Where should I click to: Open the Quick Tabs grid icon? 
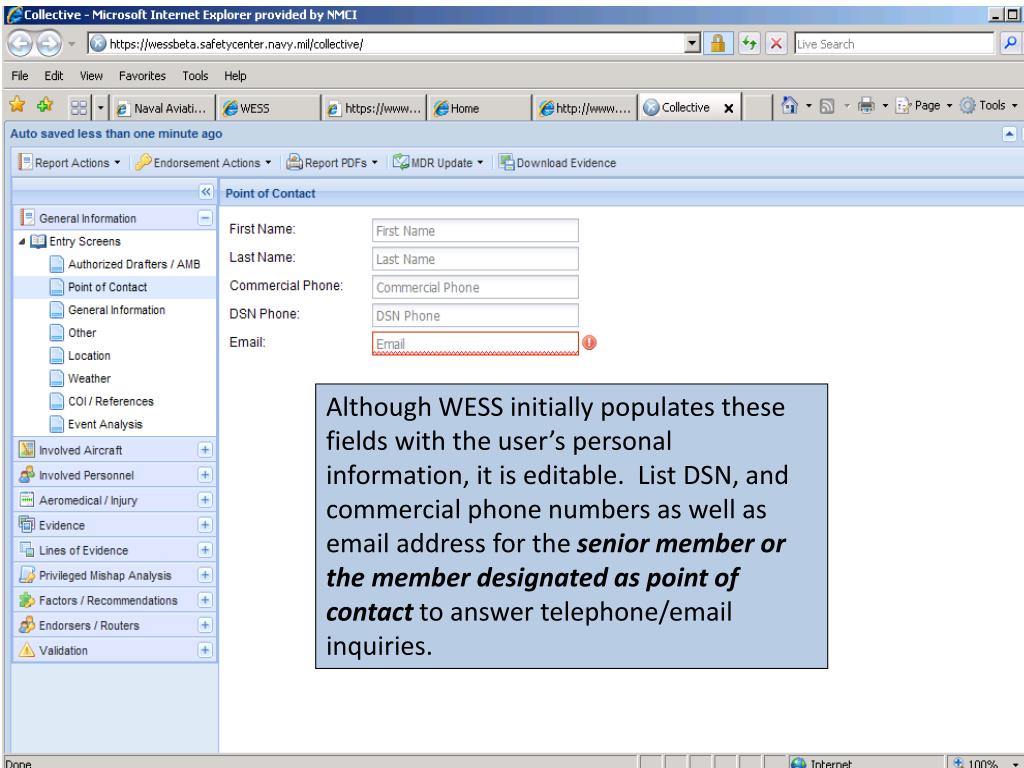coord(78,108)
